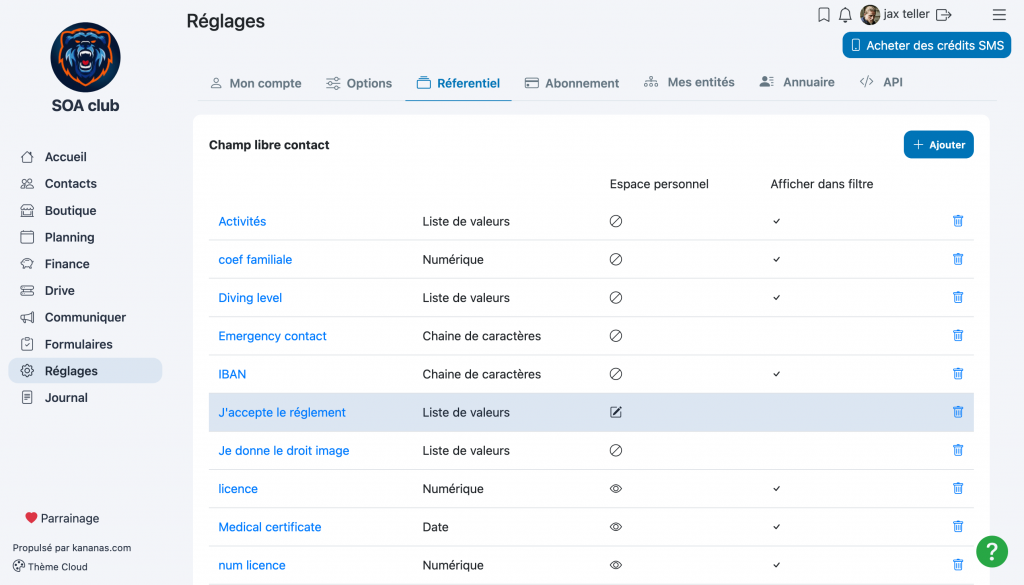Click Espace personnel icon for Diving level
Image resolution: width=1024 pixels, height=585 pixels.
click(x=616, y=298)
